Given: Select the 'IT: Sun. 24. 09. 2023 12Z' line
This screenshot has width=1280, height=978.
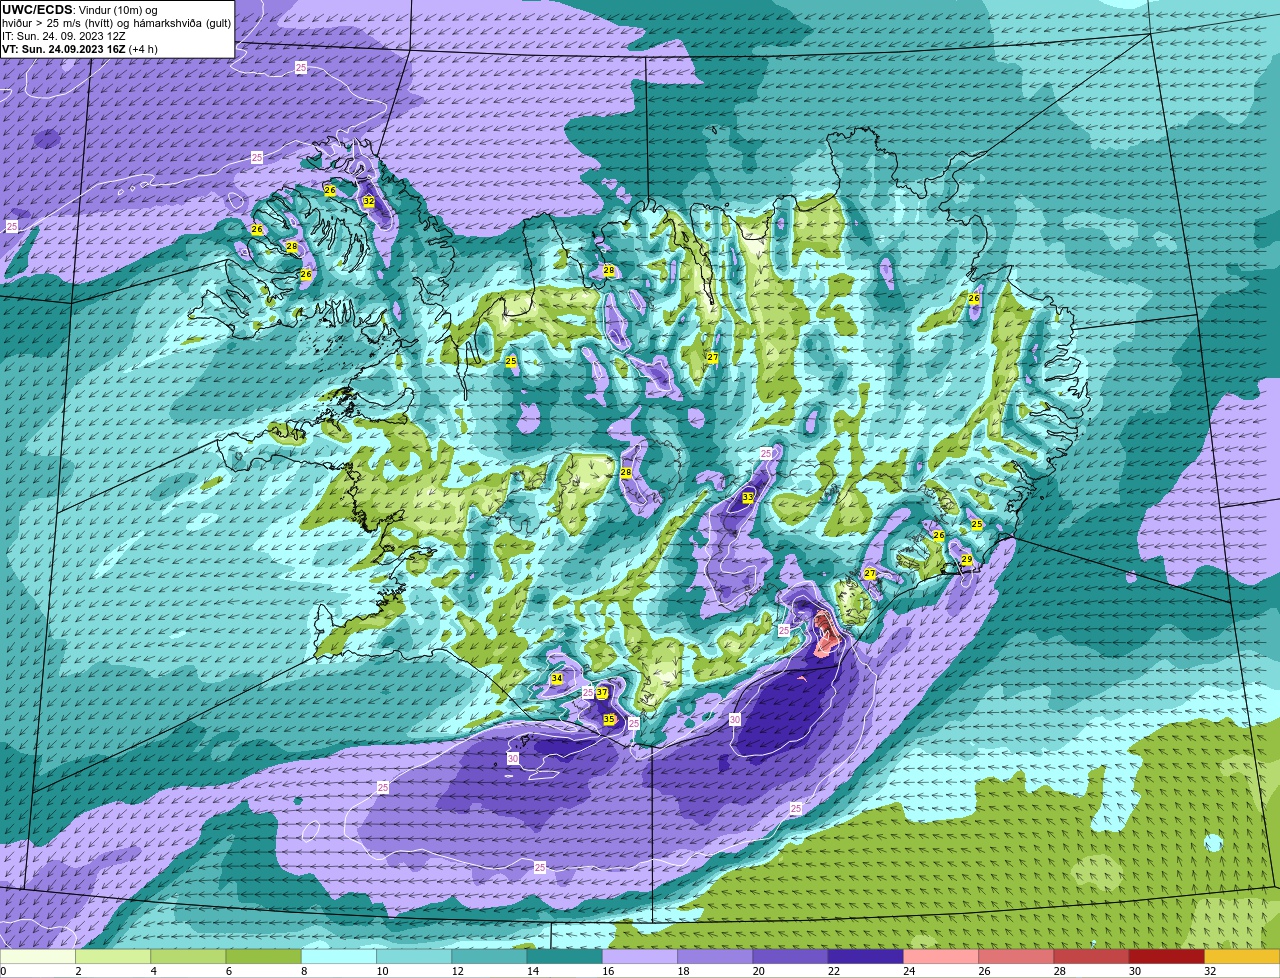Looking at the screenshot, I should click(64, 36).
